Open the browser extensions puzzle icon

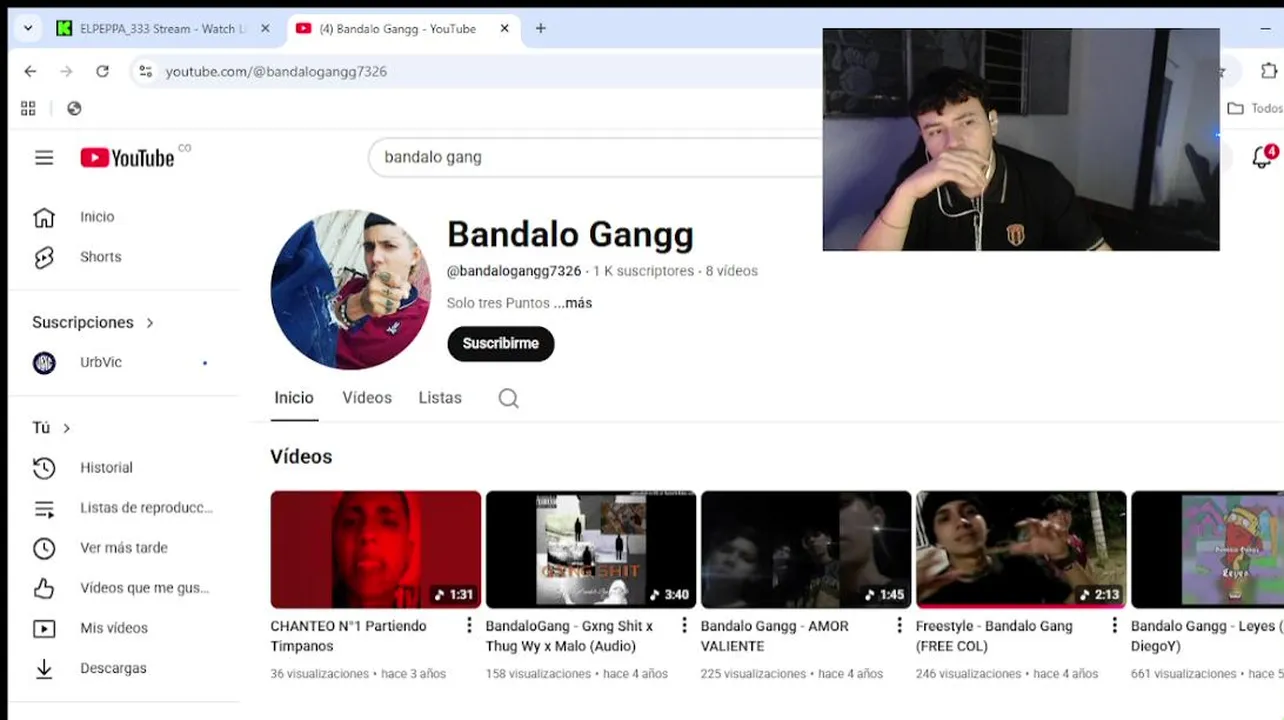(1268, 71)
